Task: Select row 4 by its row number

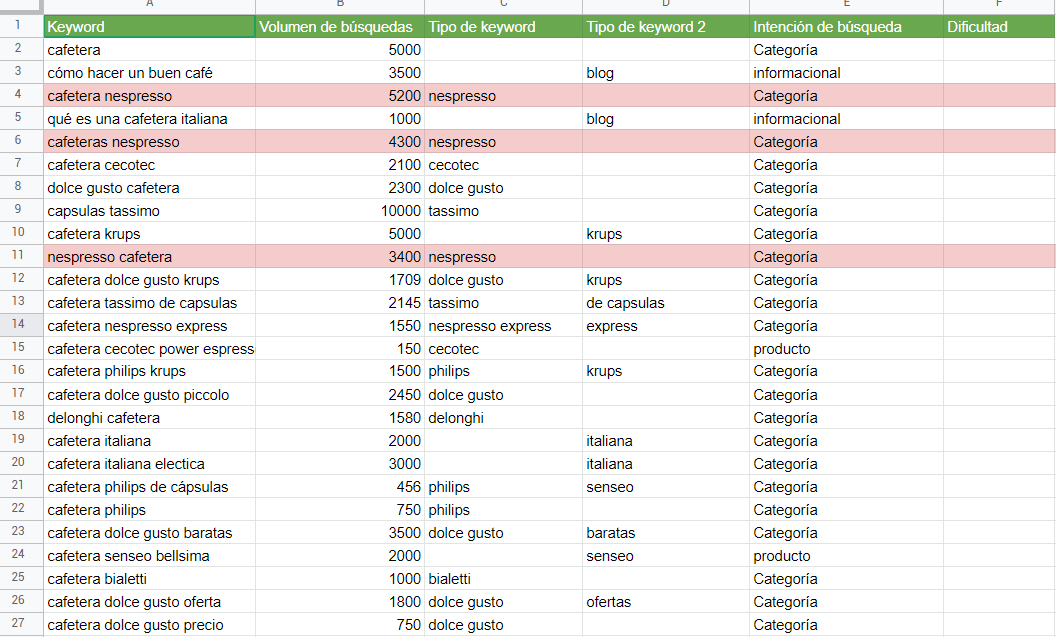Action: 18,95
